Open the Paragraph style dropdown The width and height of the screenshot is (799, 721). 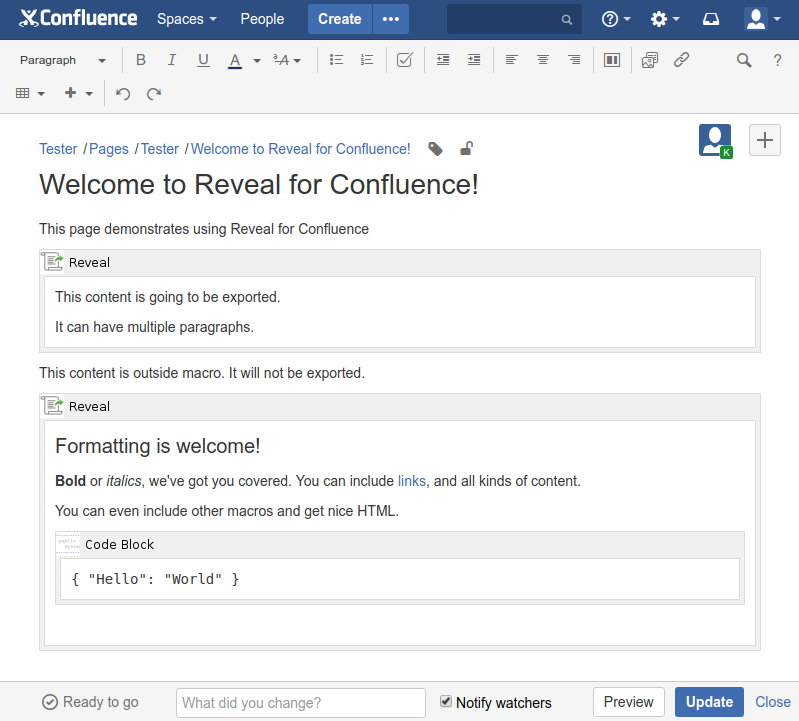(62, 60)
